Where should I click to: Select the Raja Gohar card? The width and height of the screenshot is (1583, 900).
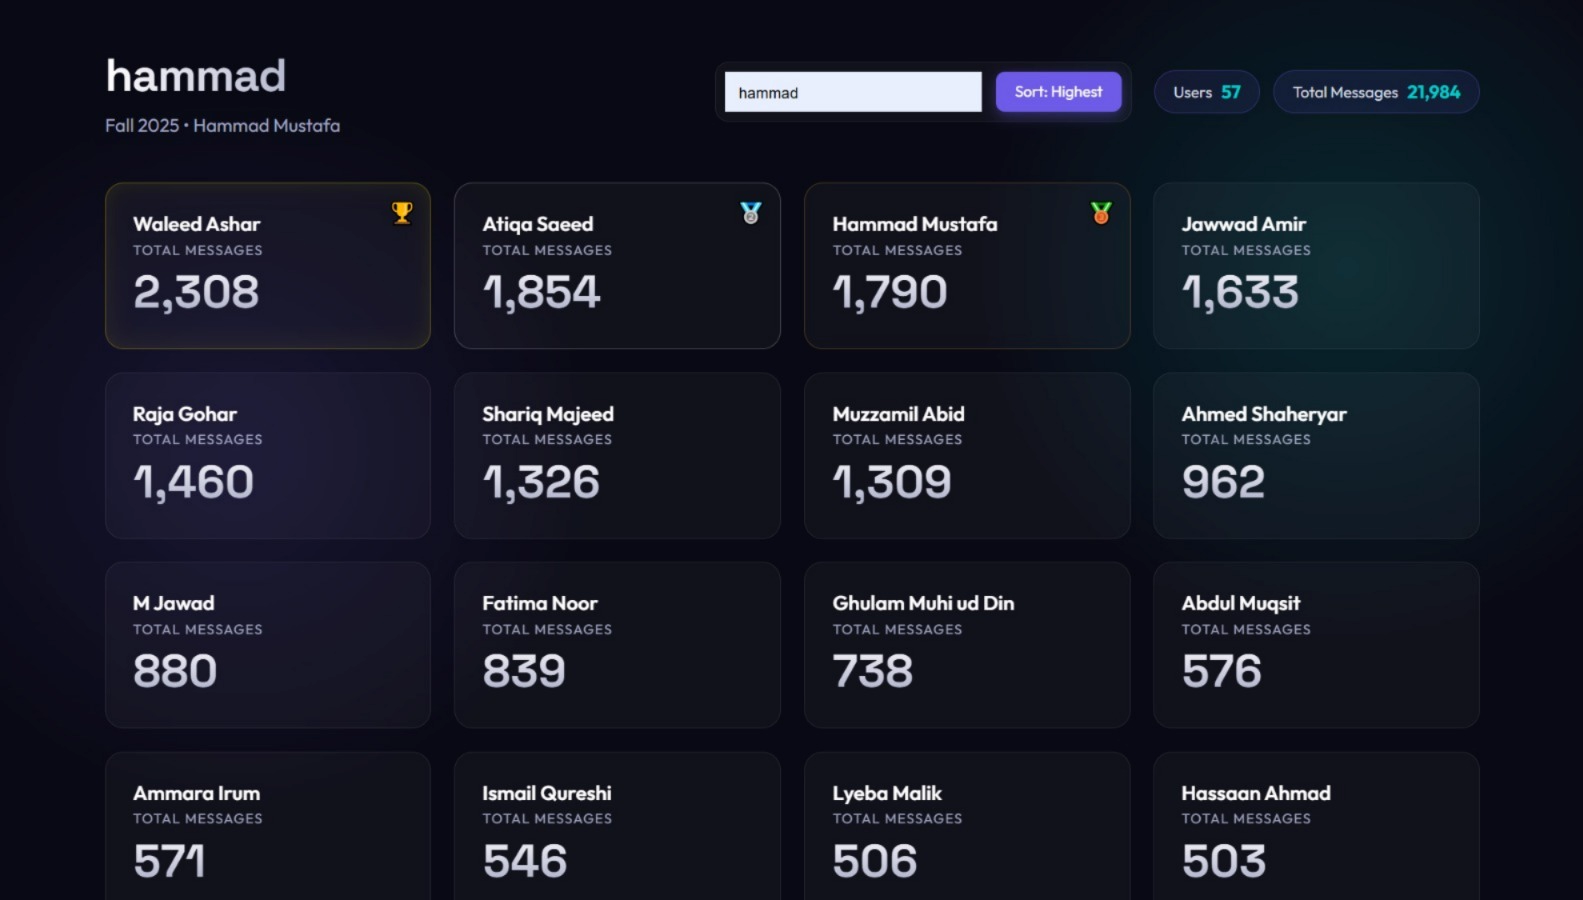tap(267, 456)
